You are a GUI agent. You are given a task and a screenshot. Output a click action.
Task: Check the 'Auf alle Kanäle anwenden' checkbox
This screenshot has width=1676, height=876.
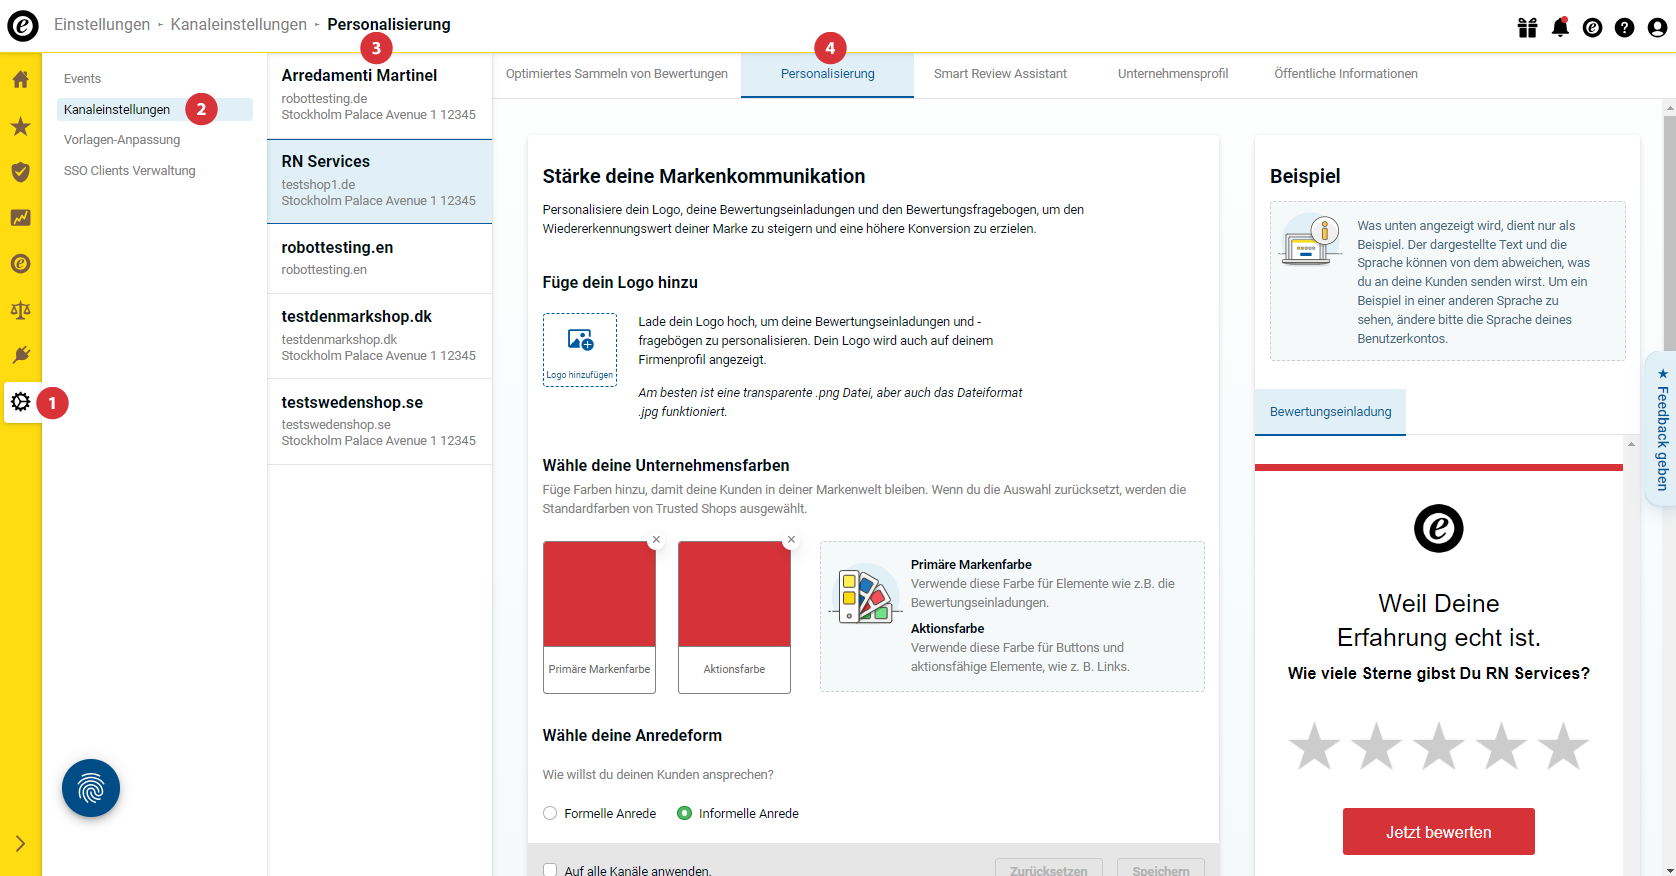[550, 870]
